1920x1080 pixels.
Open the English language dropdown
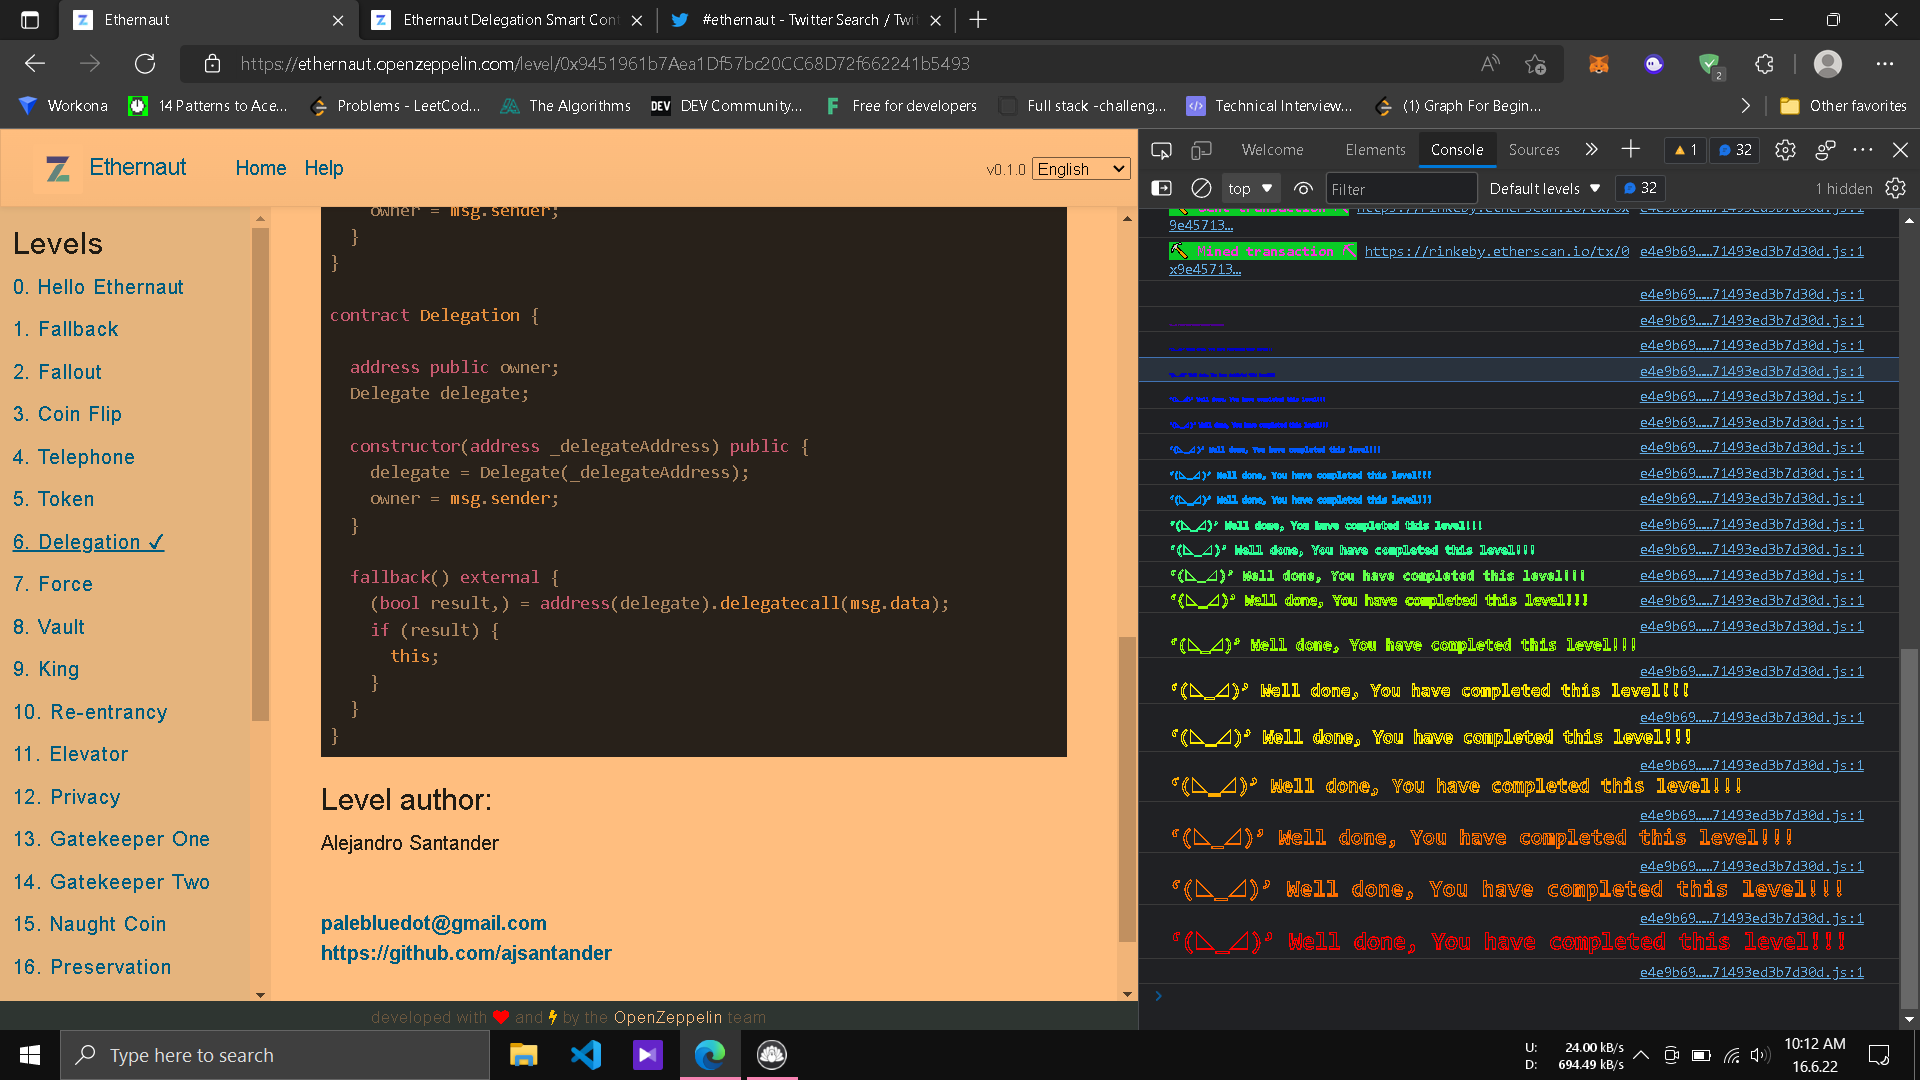tap(1081, 169)
